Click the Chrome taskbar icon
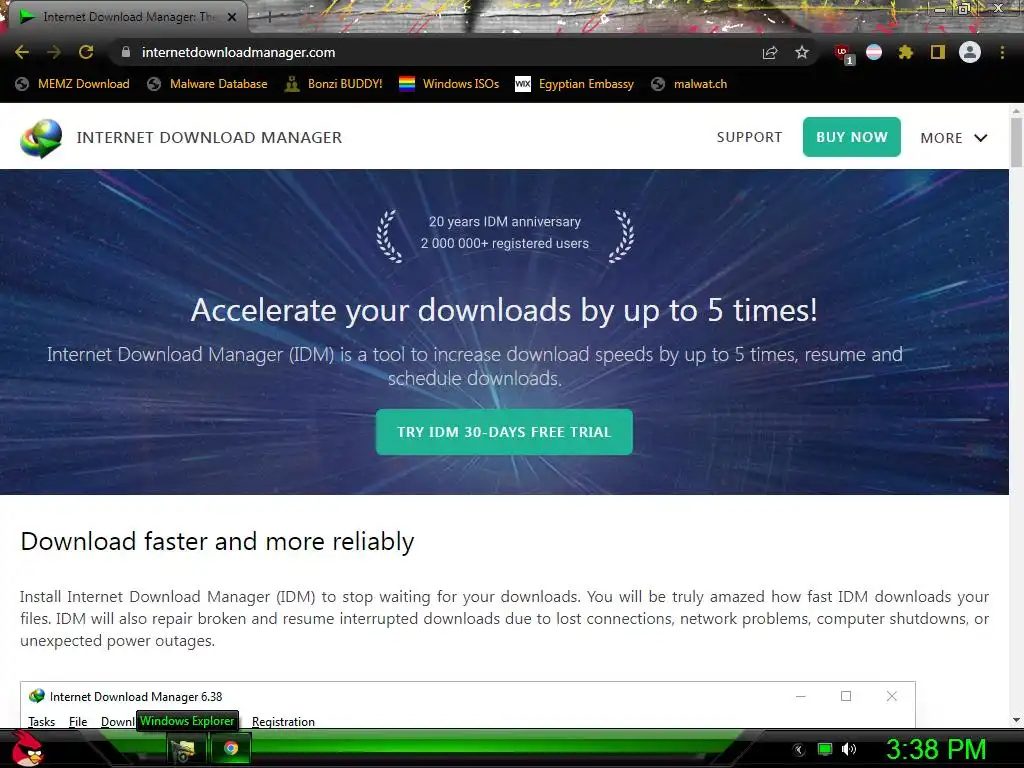 pos(231,748)
